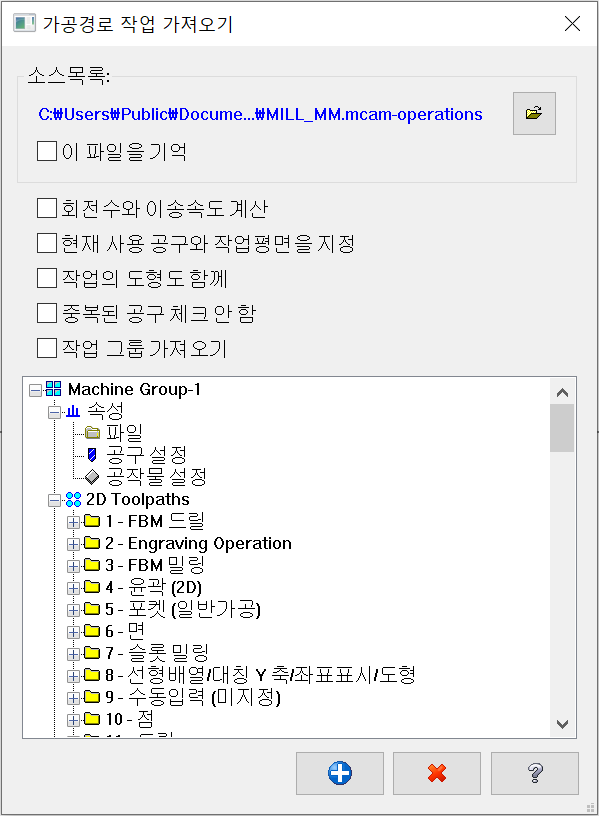Enable 중복된 공구 체크 안 함 checkbox
Viewport: 599px width, 816px height.
point(47,313)
